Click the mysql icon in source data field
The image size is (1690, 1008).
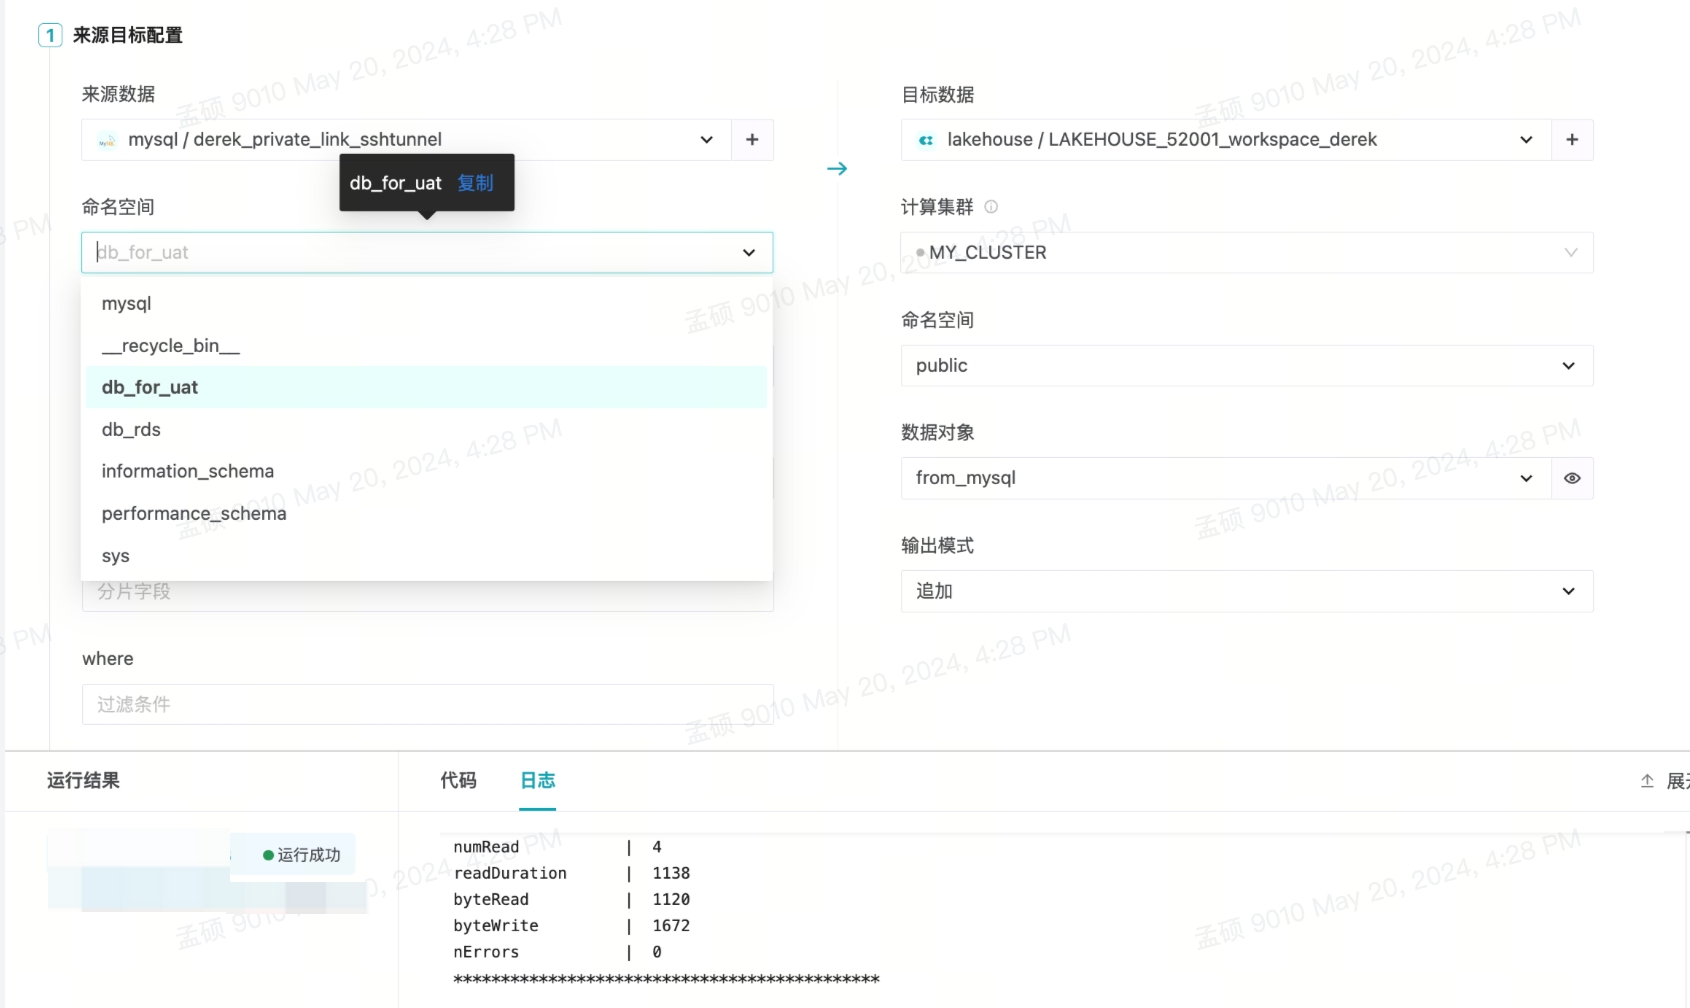coord(107,141)
